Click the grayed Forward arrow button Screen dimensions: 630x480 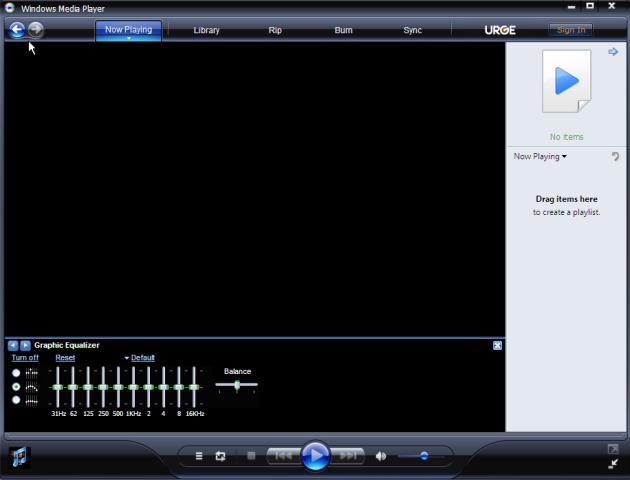[36, 29]
